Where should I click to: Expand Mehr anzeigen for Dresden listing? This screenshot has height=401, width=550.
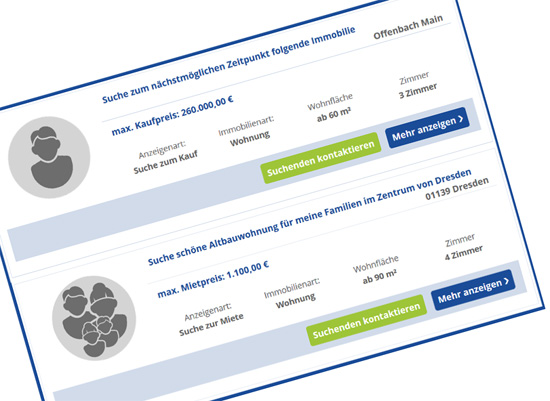pos(473,290)
